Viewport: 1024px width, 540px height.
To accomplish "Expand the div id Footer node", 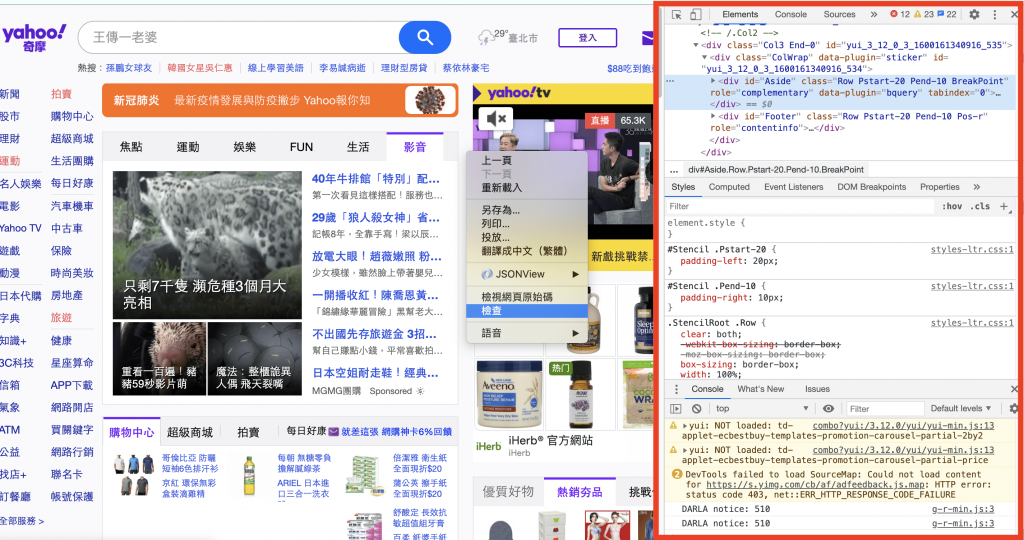I will 713,116.
